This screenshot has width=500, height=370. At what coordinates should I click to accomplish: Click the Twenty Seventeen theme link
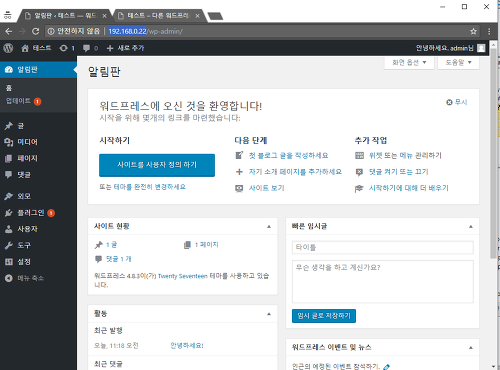[182, 276]
